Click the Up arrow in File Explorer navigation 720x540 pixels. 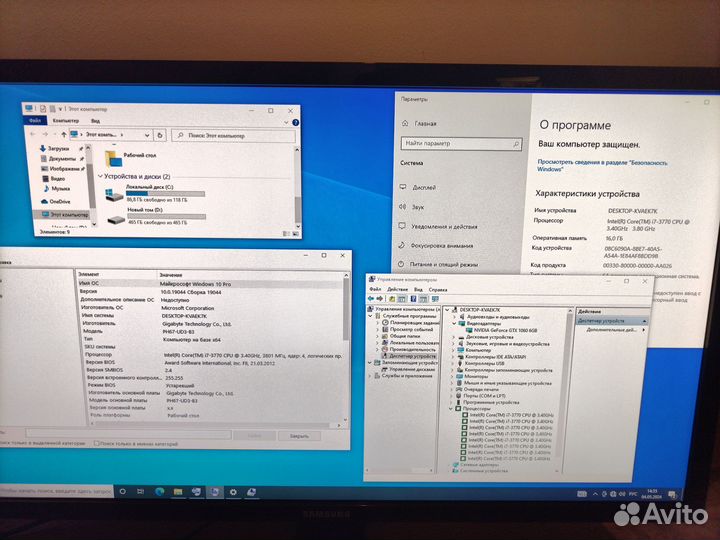point(64,135)
